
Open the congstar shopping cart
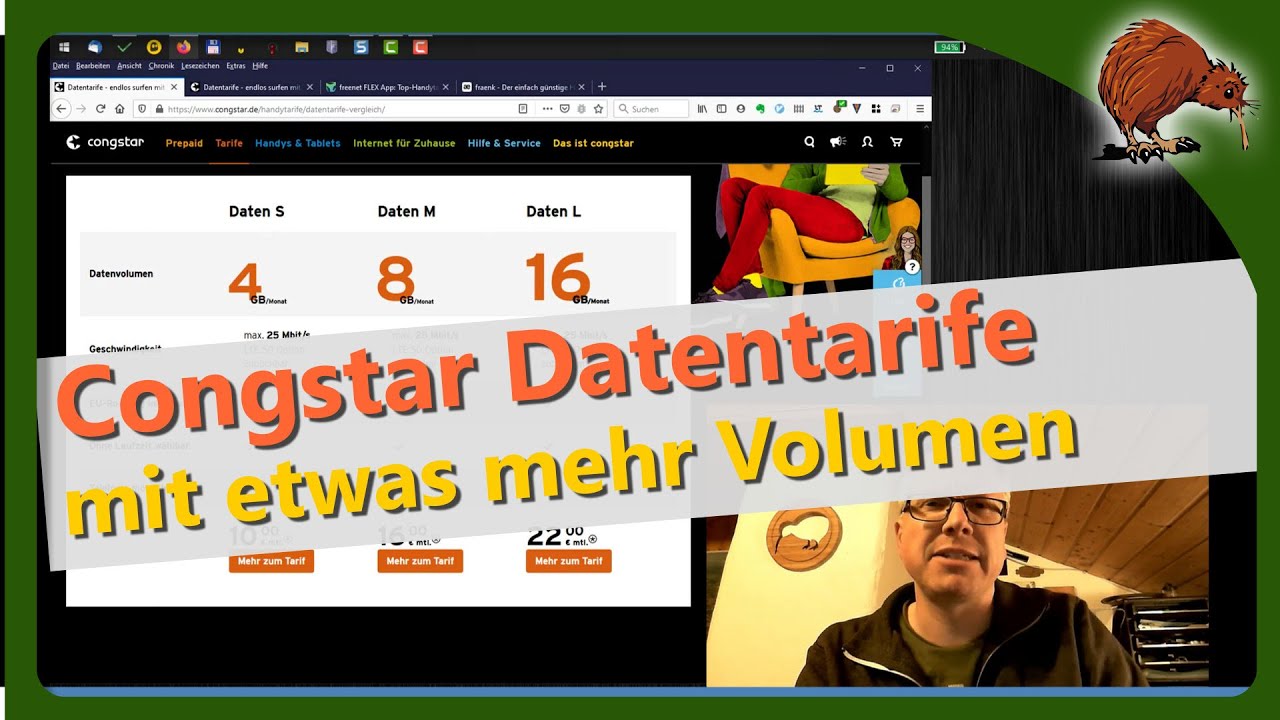tap(896, 143)
